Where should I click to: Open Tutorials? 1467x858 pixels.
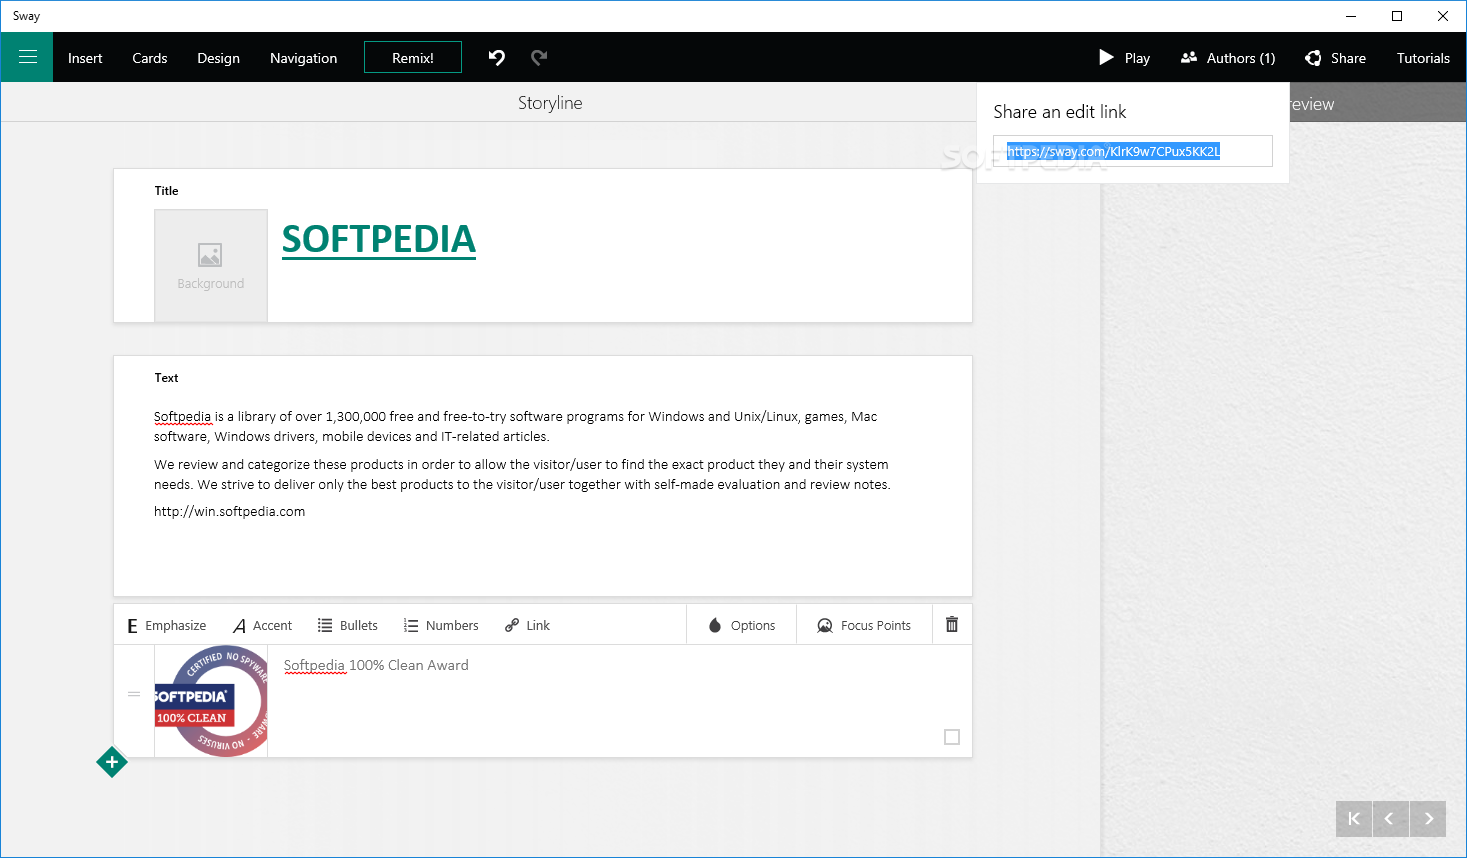pyautogui.click(x=1423, y=58)
